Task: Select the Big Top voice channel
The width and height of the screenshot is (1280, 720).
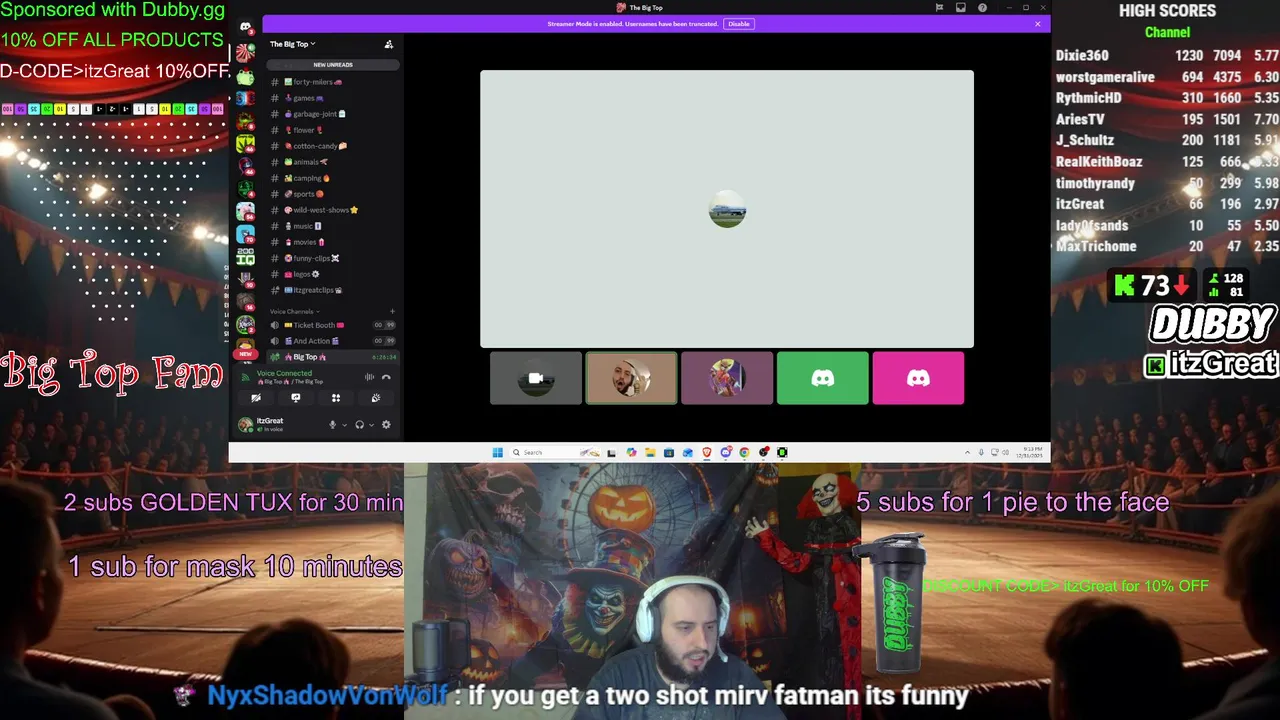Action: point(333,357)
